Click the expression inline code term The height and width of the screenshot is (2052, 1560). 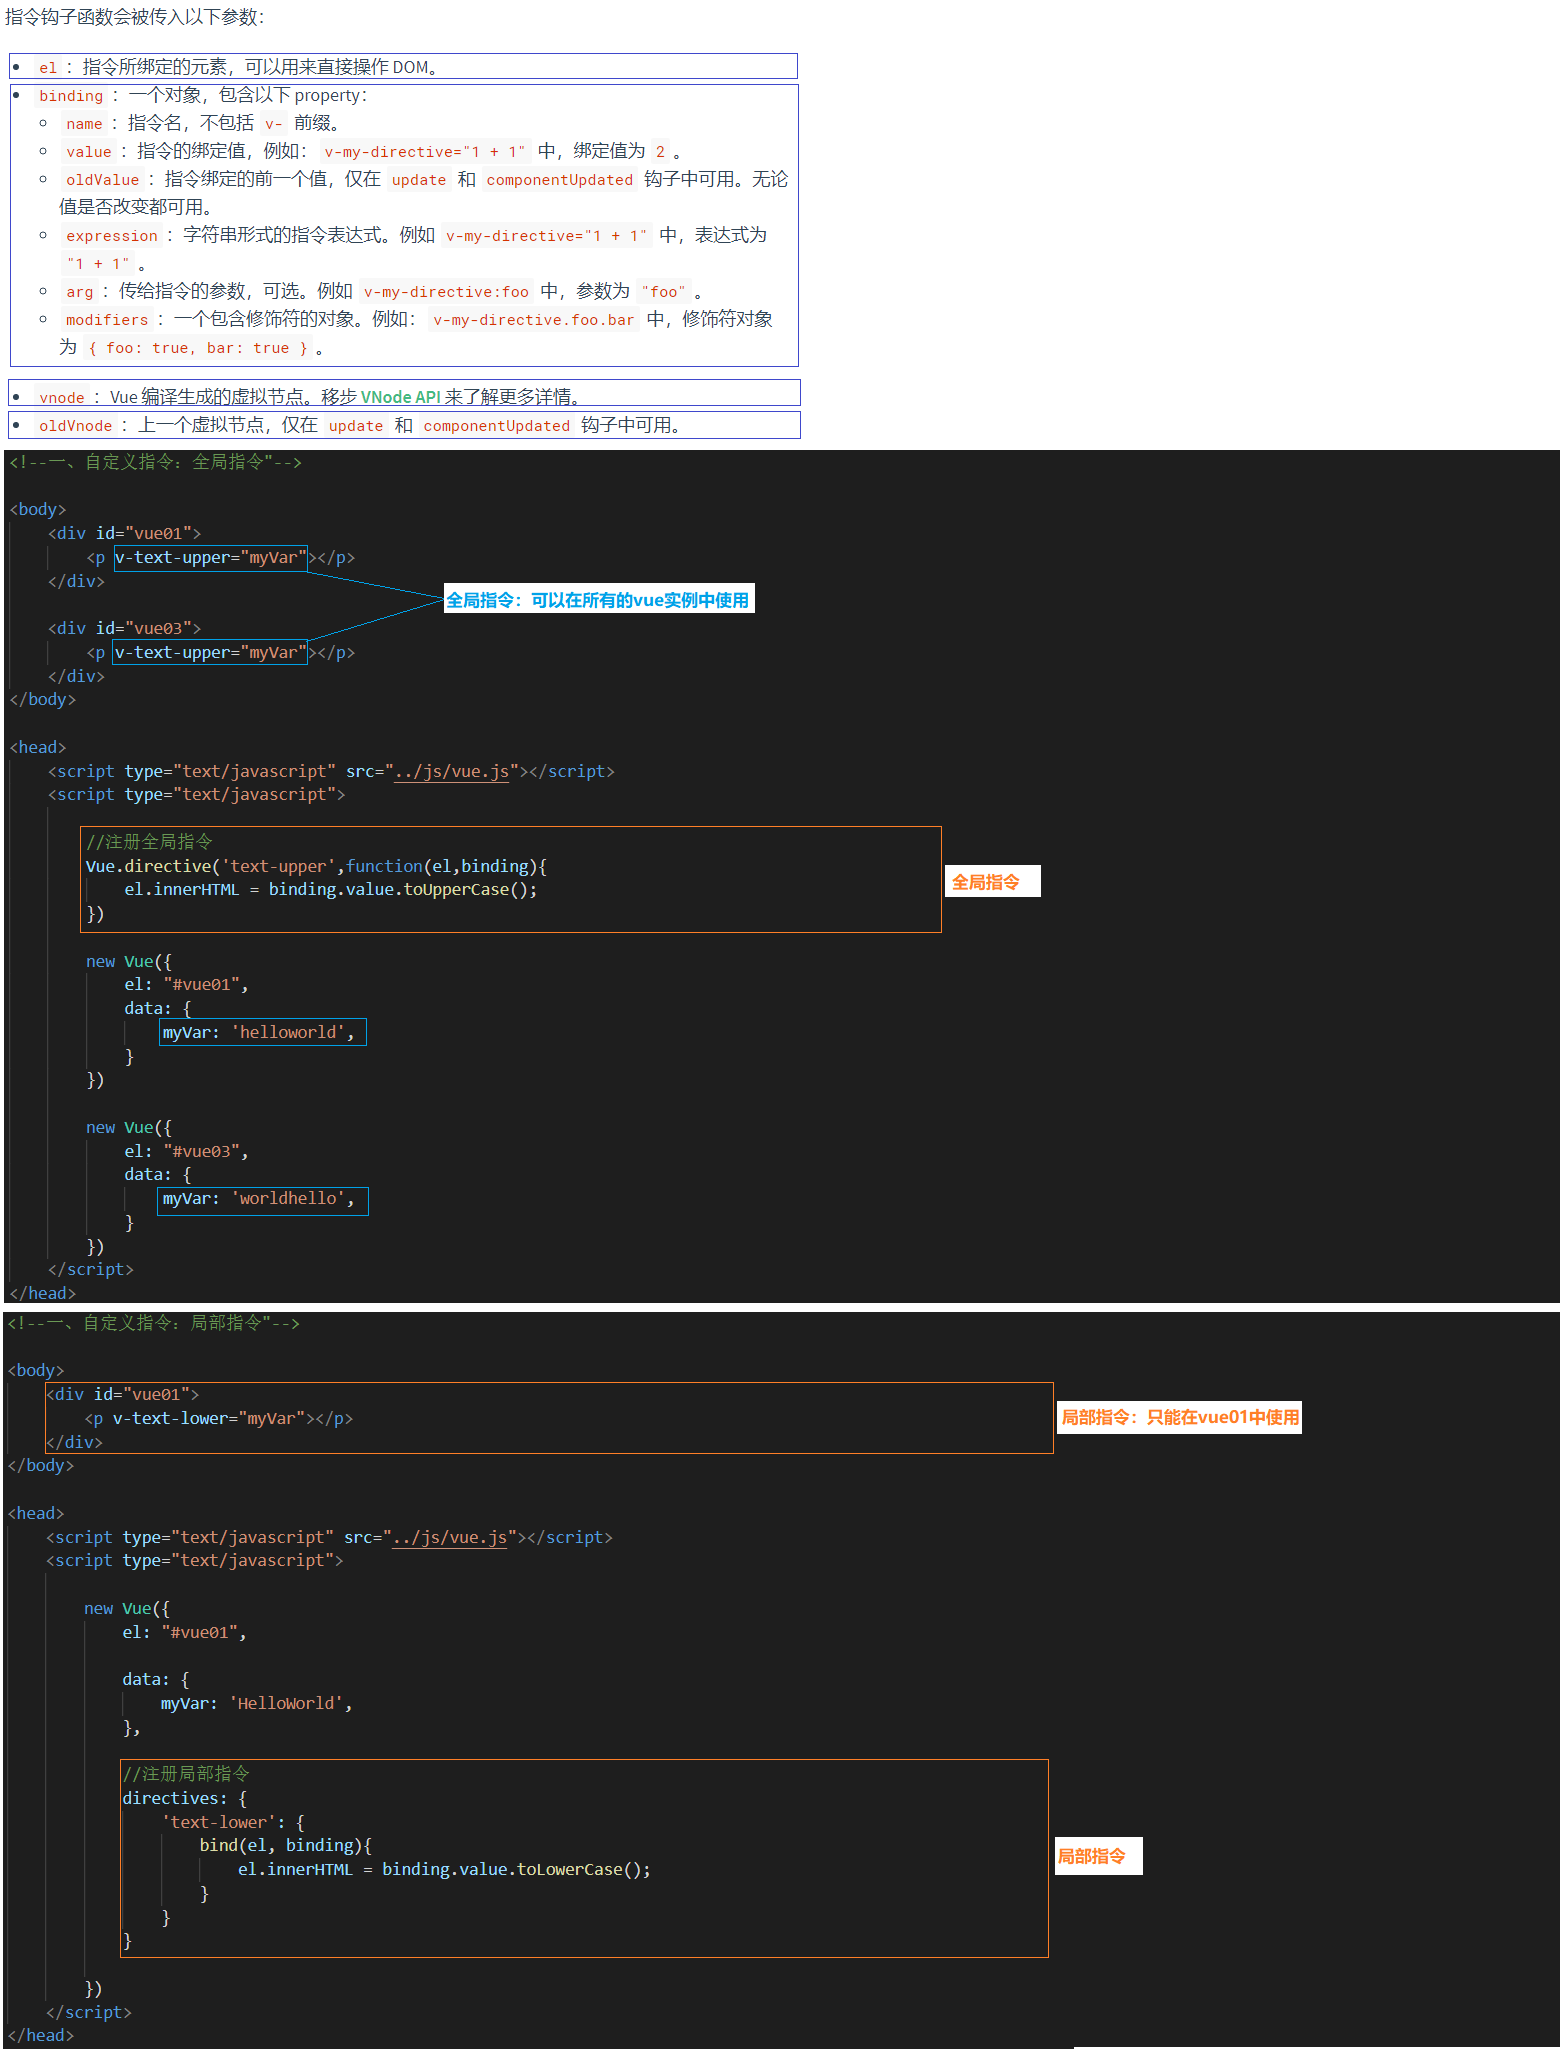point(111,236)
